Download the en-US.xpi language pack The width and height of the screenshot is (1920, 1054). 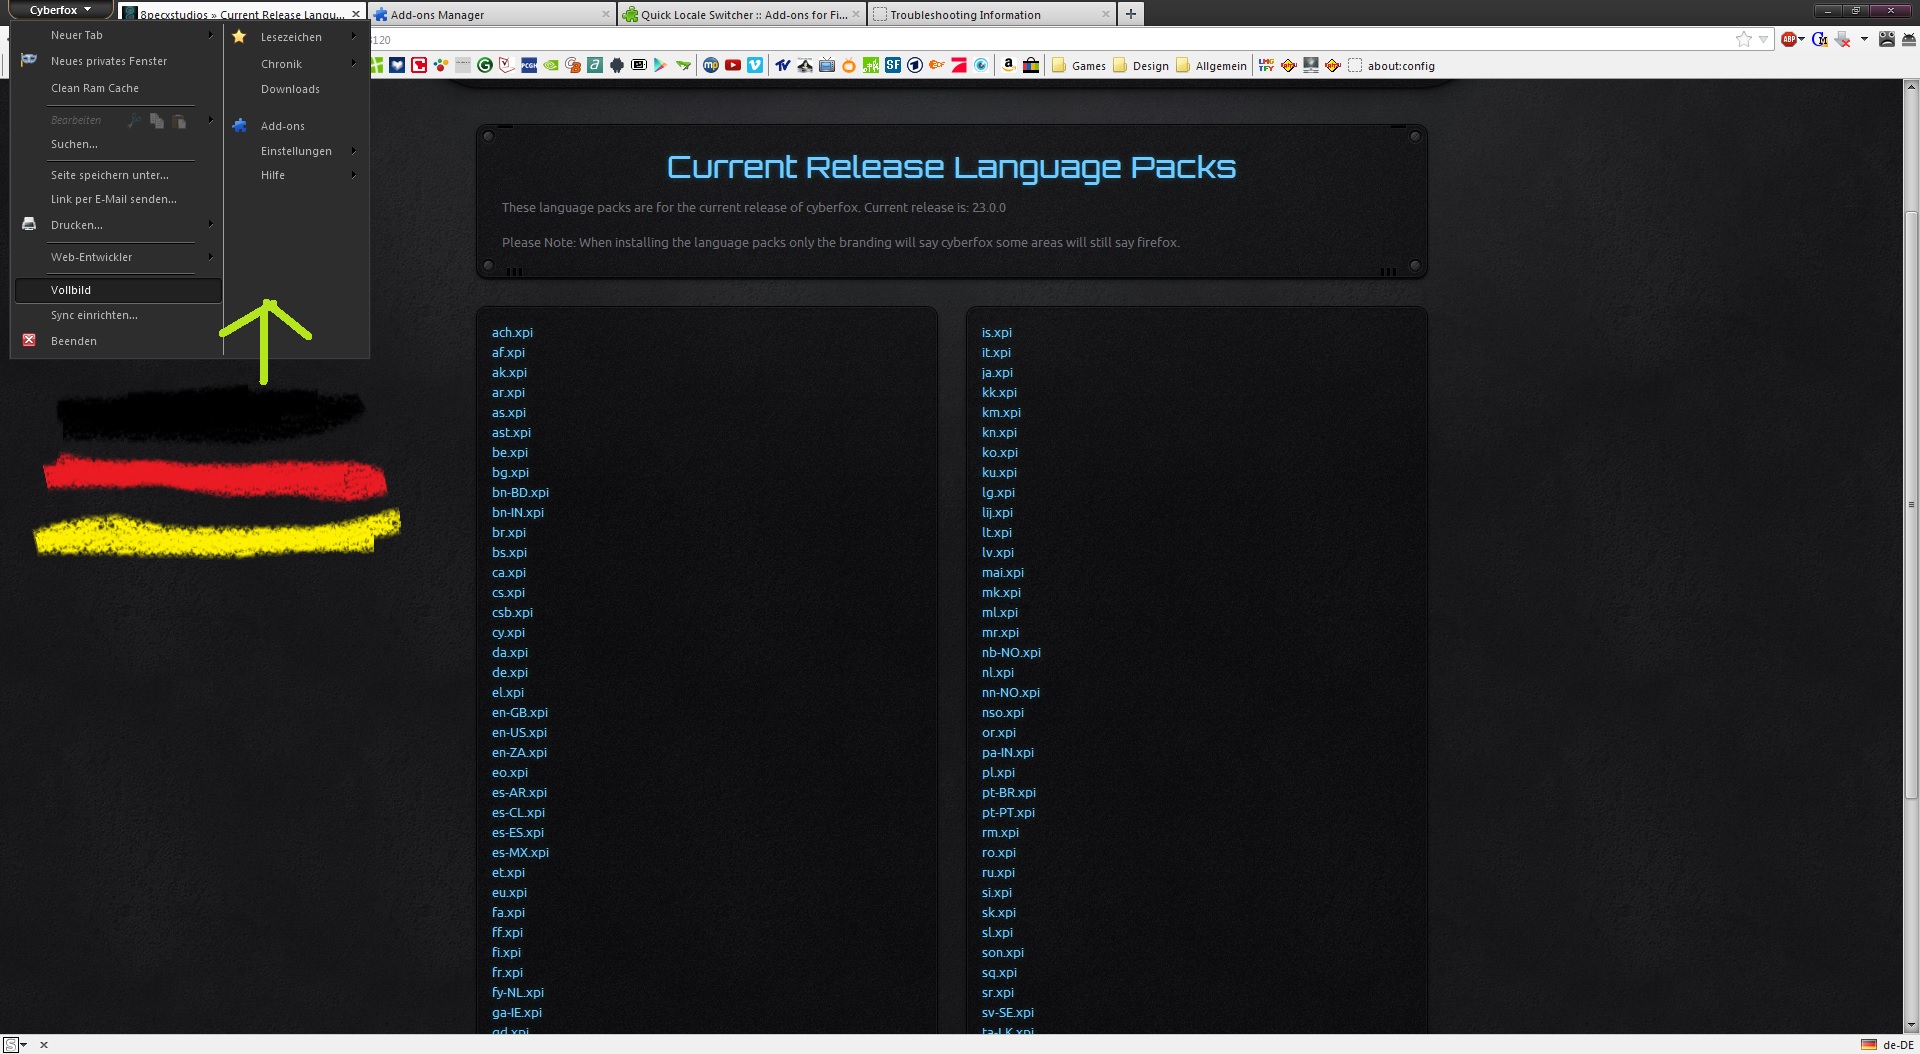coord(519,732)
